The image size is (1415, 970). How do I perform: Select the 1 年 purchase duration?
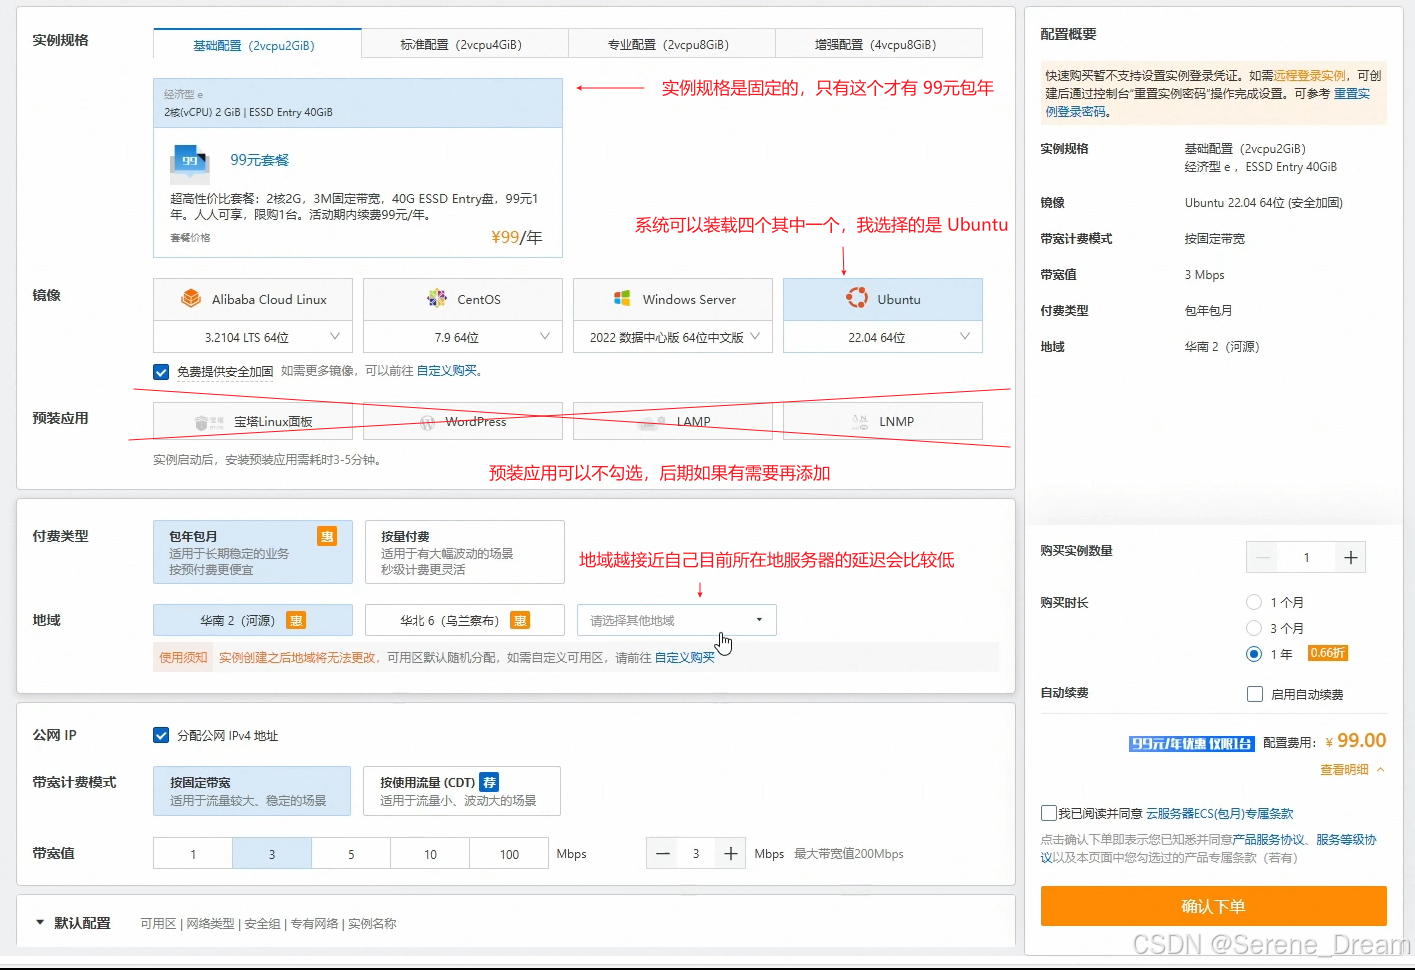tap(1254, 654)
